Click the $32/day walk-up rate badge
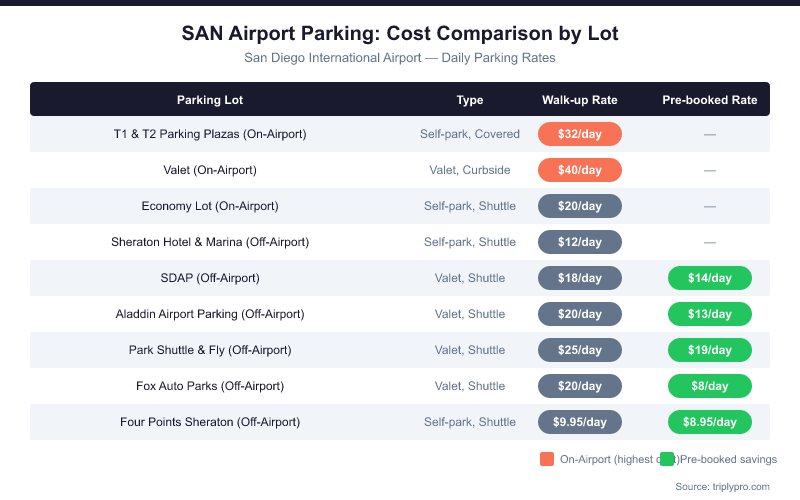 [x=580, y=134]
